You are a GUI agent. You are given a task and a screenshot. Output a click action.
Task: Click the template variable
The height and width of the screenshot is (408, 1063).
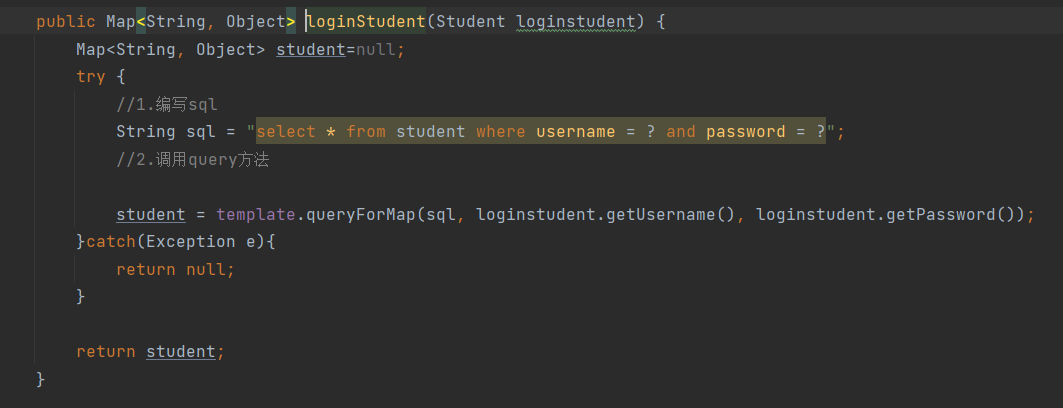tap(255, 214)
